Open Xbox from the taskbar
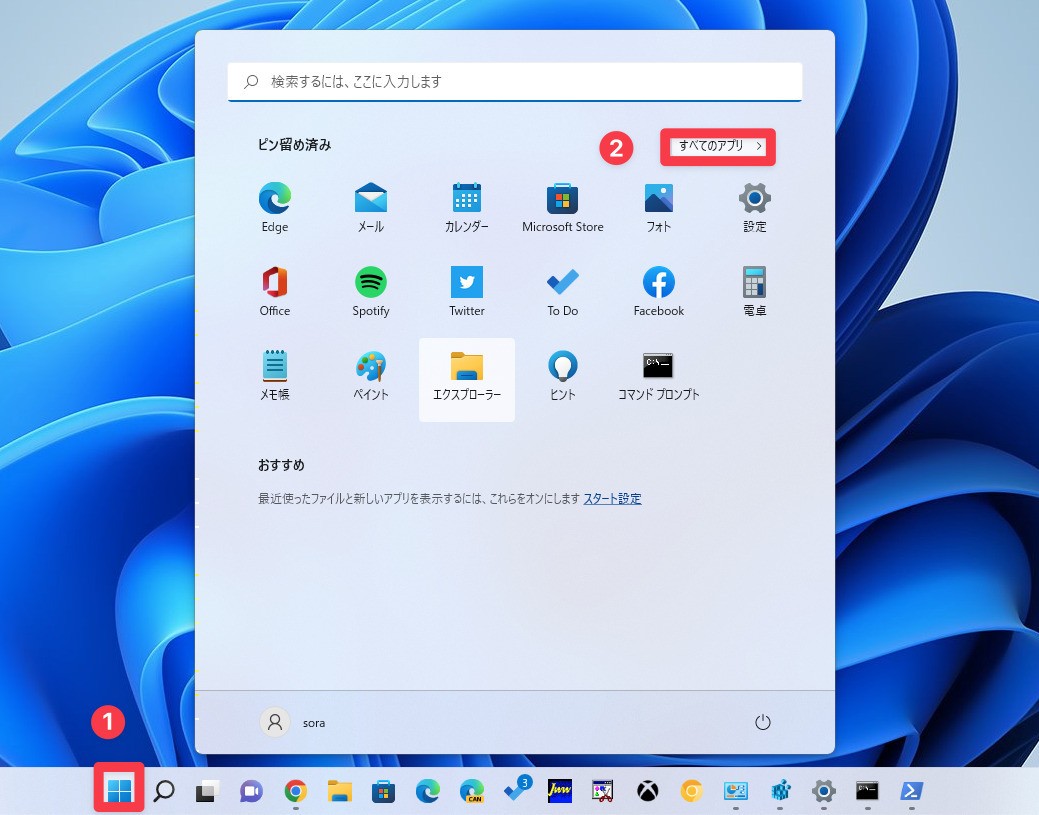The width and height of the screenshot is (1039, 815). (648, 792)
